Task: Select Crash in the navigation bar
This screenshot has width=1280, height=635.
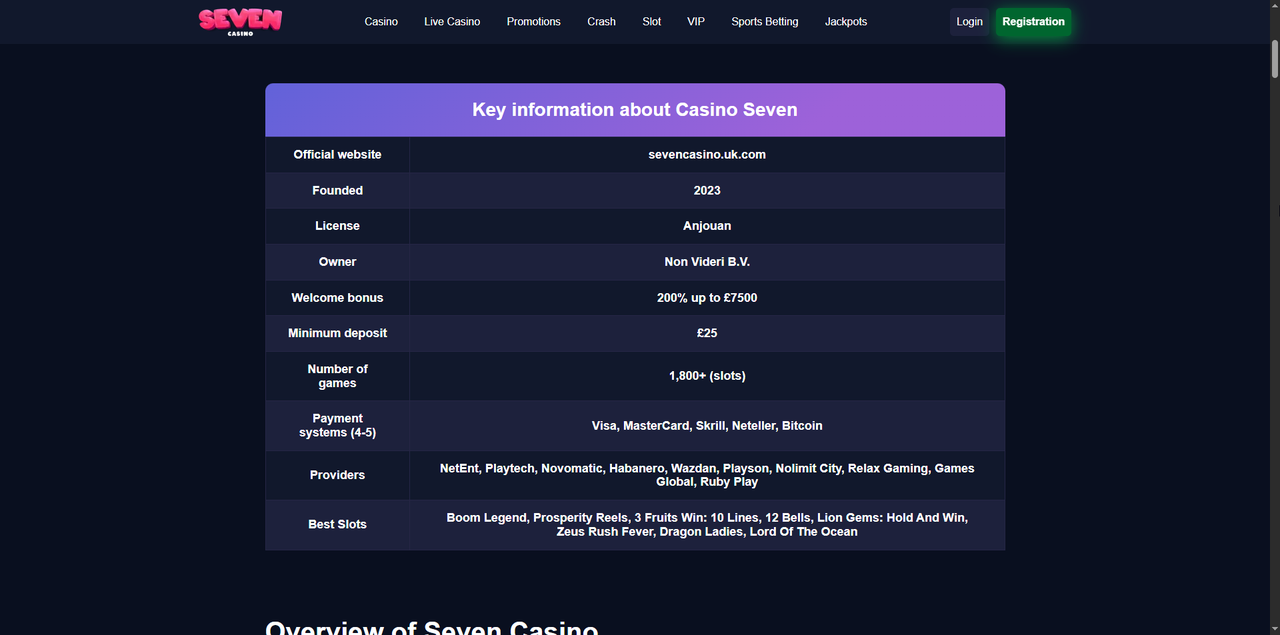Action: 601,22
